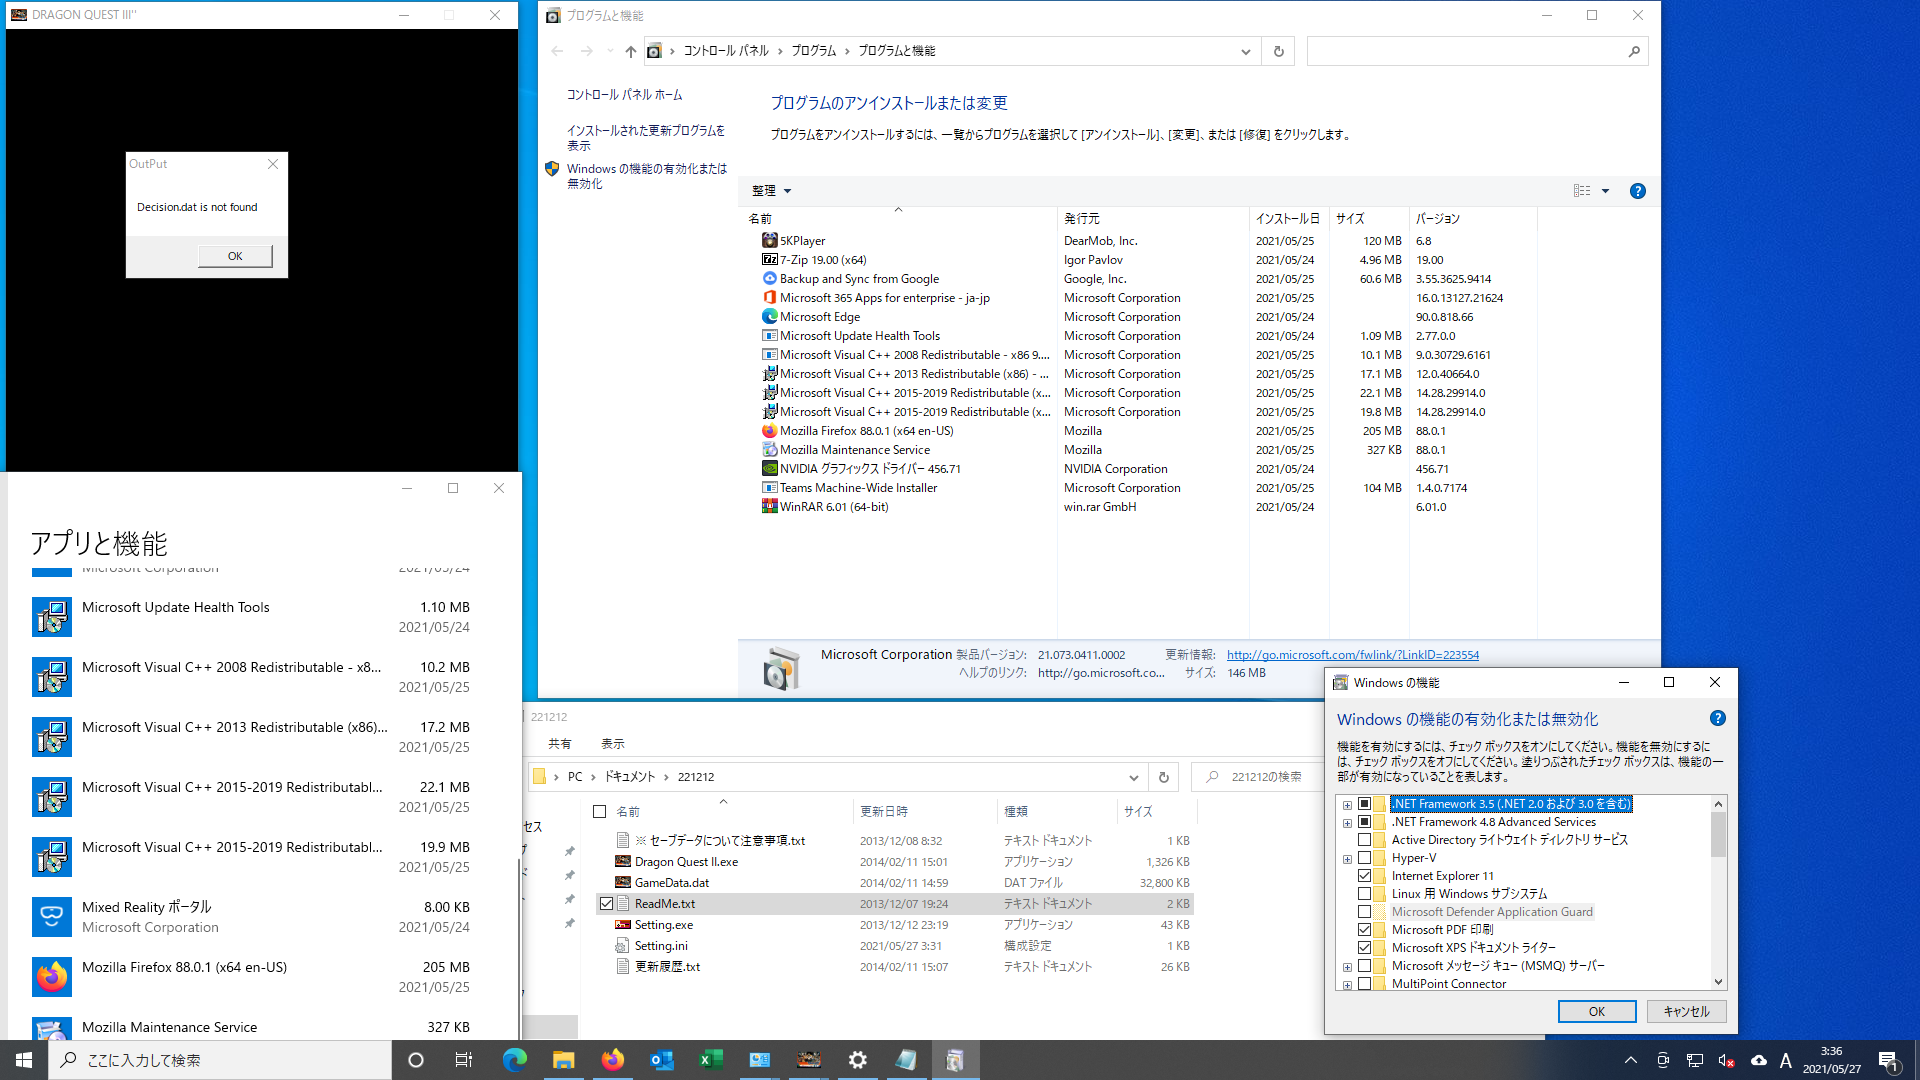
Task: Click the Windows Features list scrollbar thumb
Action: click(x=1719, y=834)
